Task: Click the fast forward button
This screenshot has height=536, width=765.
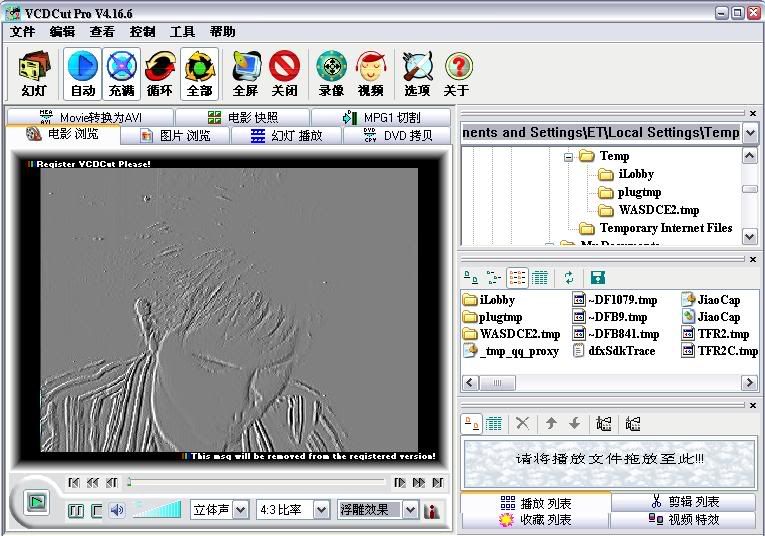Action: [x=419, y=482]
